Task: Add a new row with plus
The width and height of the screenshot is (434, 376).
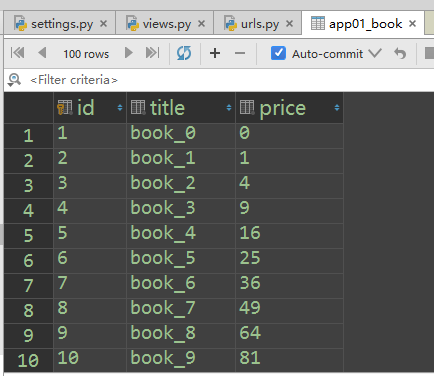Action: 215,53
